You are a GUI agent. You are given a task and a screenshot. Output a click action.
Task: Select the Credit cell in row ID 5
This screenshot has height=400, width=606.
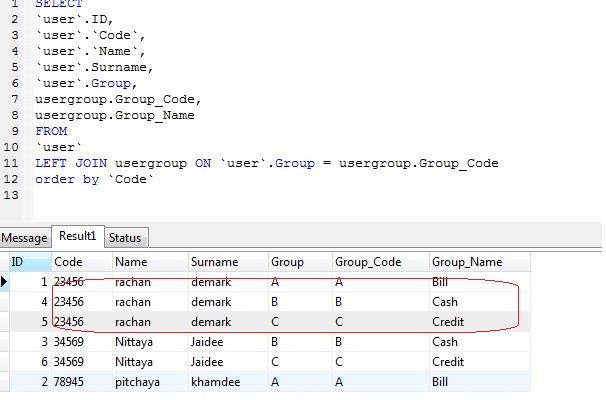click(x=449, y=322)
